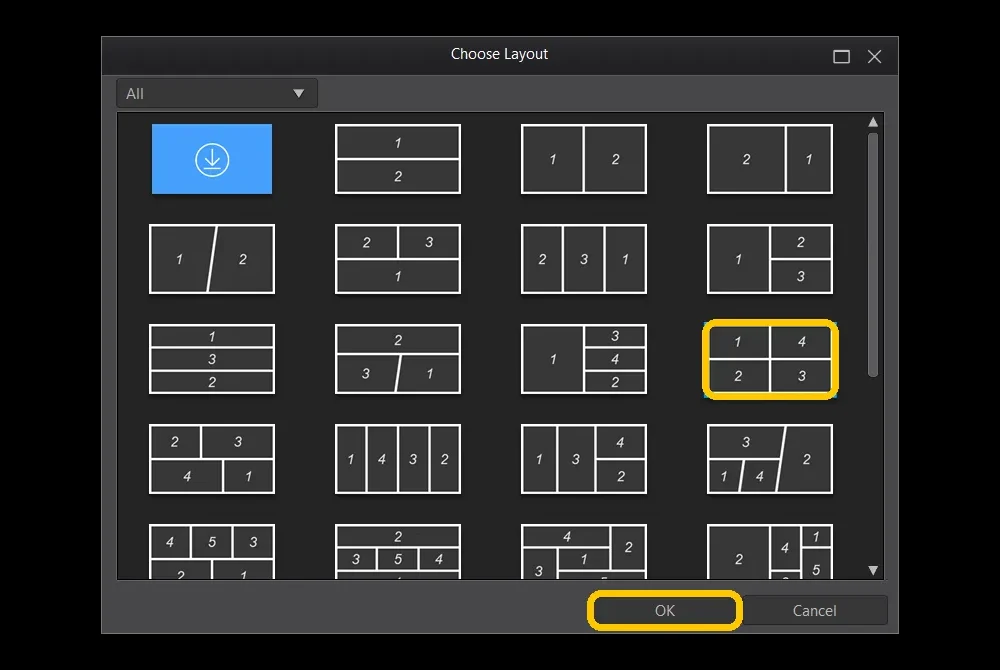Image resolution: width=1000 pixels, height=670 pixels.
Task: Select the three-row 1, 3, 2 layout
Action: pos(212,359)
